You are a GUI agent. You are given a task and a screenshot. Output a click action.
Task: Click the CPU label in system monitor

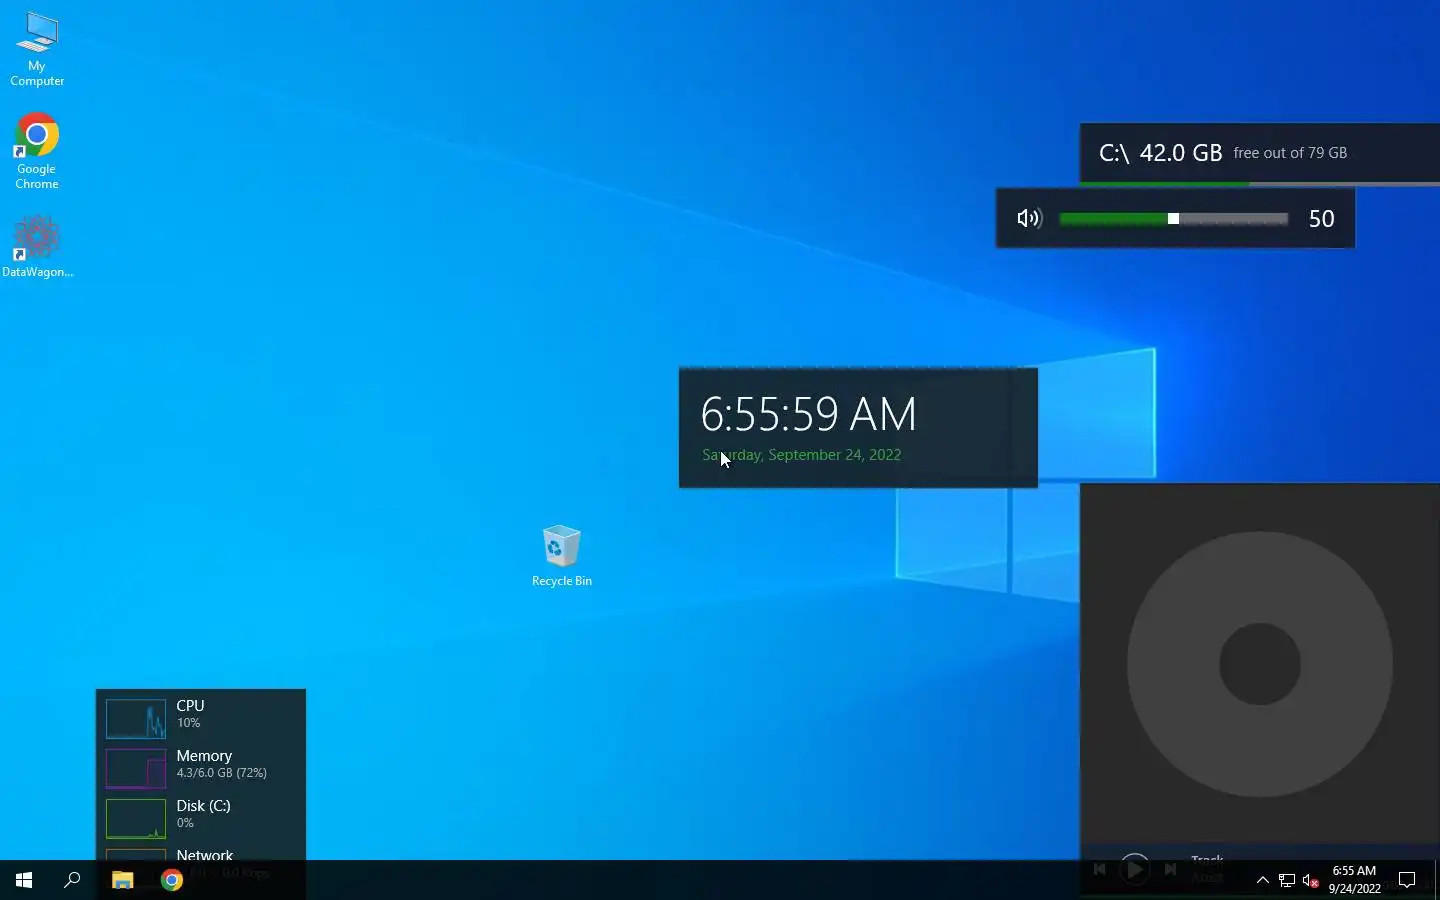(x=190, y=706)
